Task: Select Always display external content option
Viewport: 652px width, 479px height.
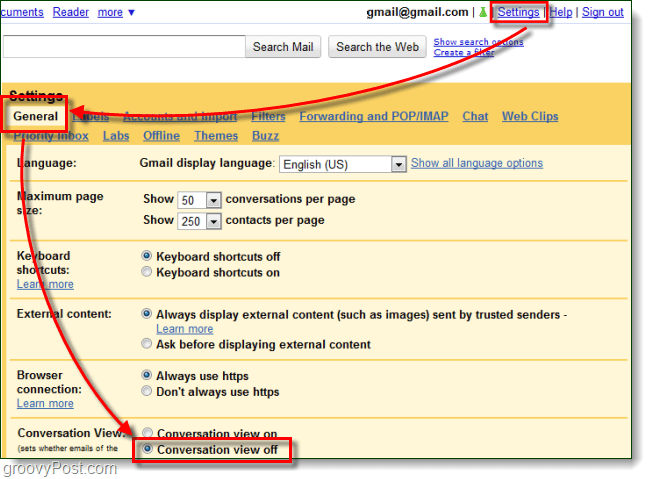Action: [146, 313]
